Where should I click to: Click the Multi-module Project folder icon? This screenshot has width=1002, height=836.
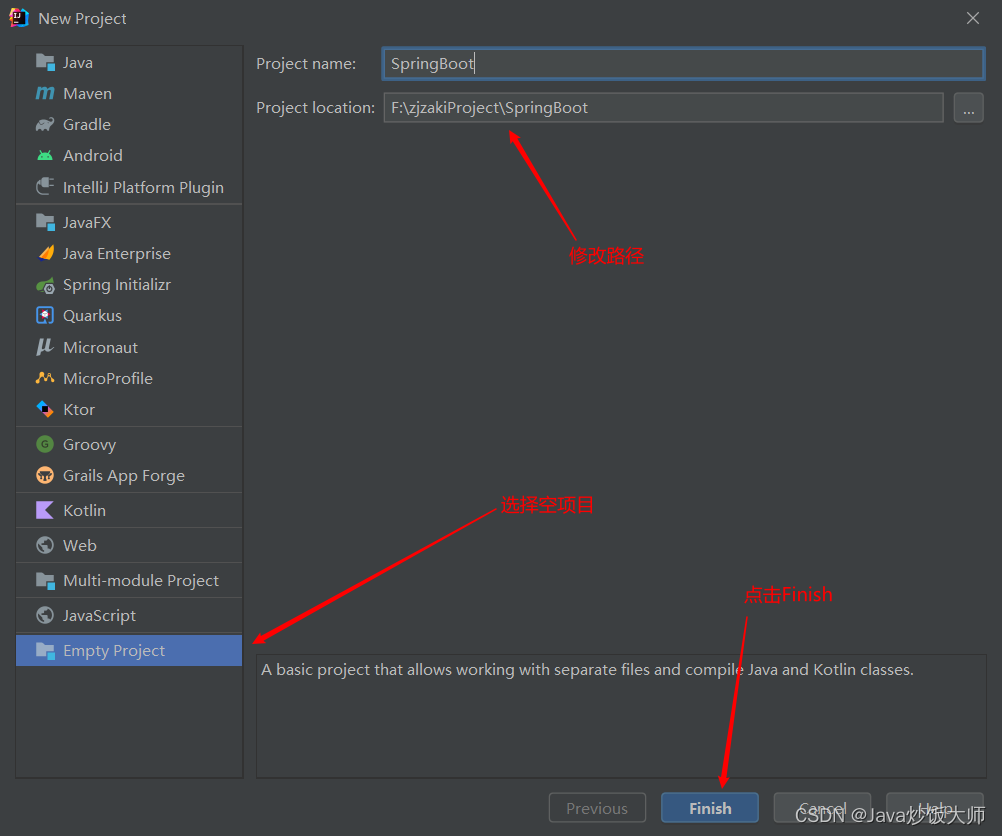[x=45, y=580]
